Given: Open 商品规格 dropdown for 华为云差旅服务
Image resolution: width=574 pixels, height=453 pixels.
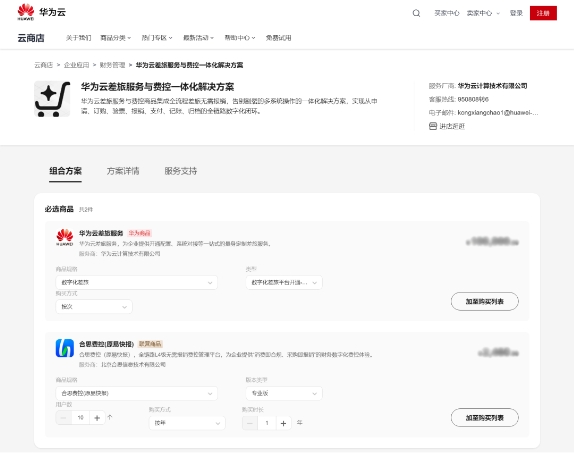Looking at the screenshot, I should click(137, 282).
